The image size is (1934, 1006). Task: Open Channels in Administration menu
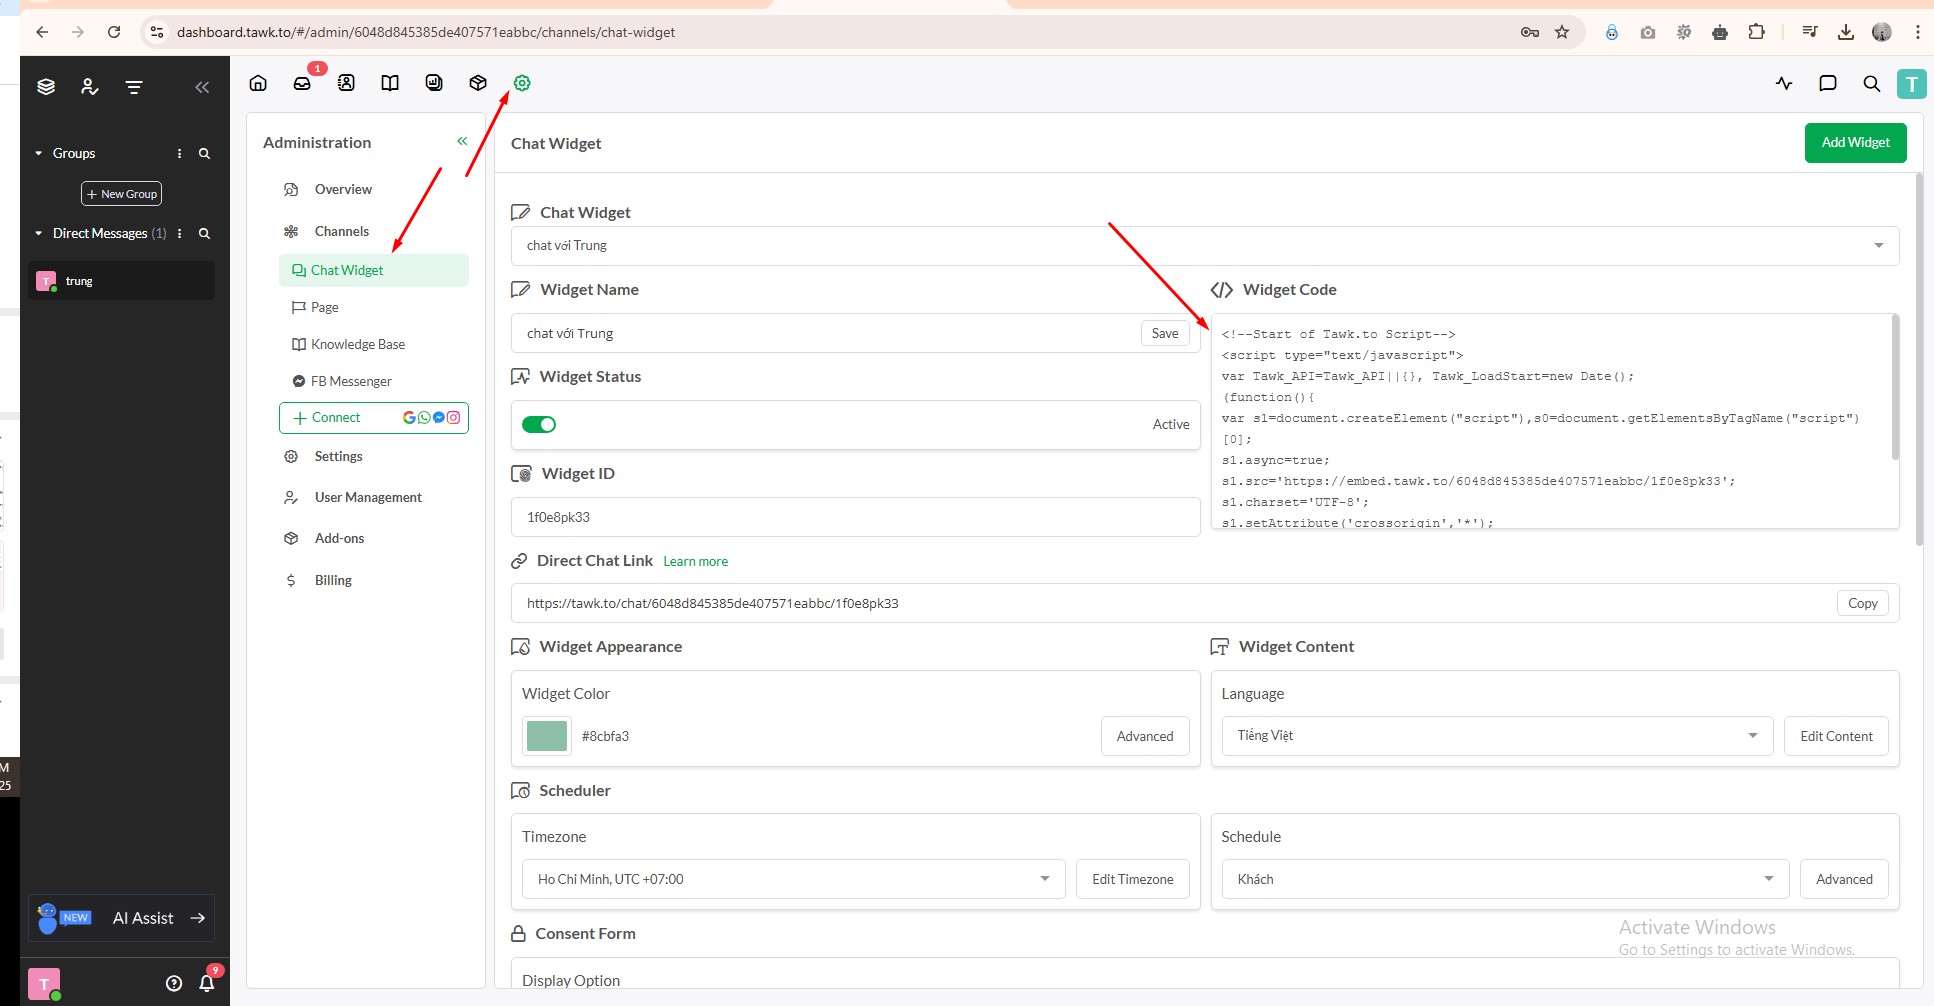(342, 231)
